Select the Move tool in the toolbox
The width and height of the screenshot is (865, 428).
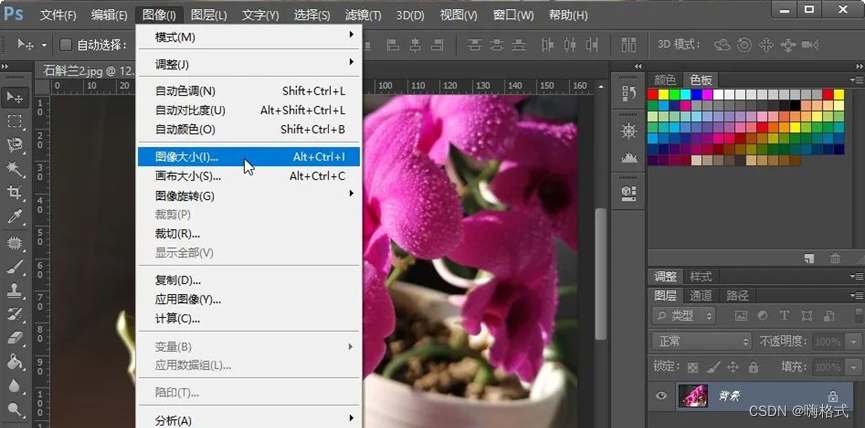15,98
